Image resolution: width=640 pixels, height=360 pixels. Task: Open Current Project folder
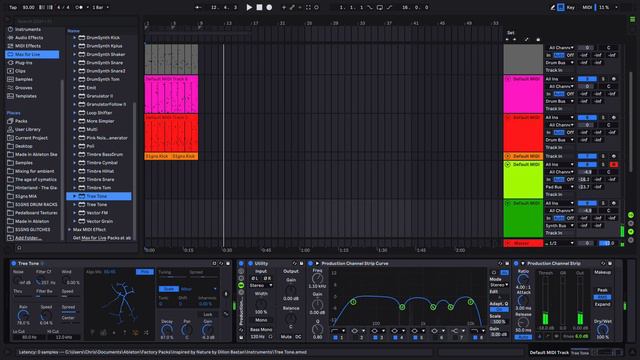[31, 138]
